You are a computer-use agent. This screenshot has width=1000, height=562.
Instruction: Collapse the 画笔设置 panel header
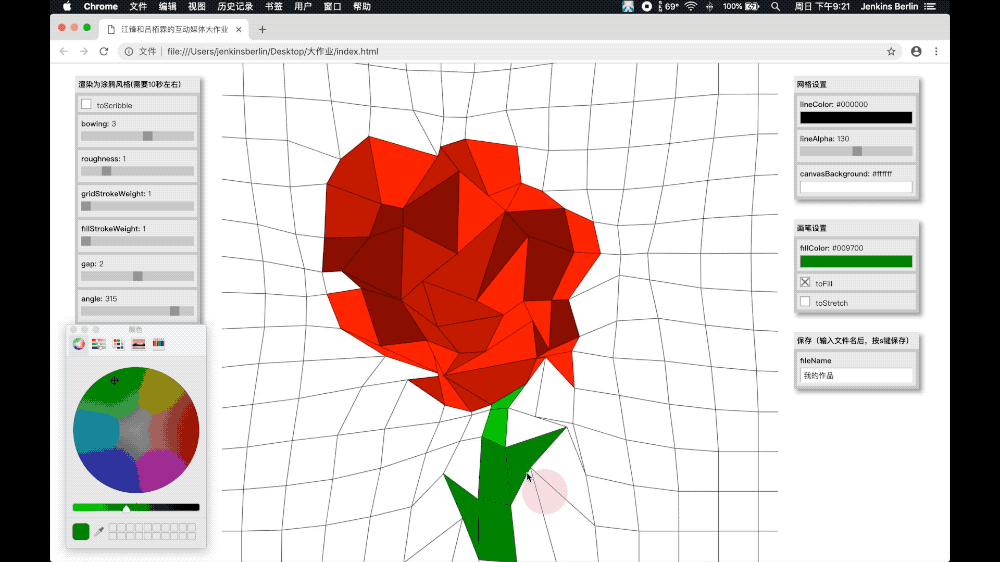tap(856, 228)
